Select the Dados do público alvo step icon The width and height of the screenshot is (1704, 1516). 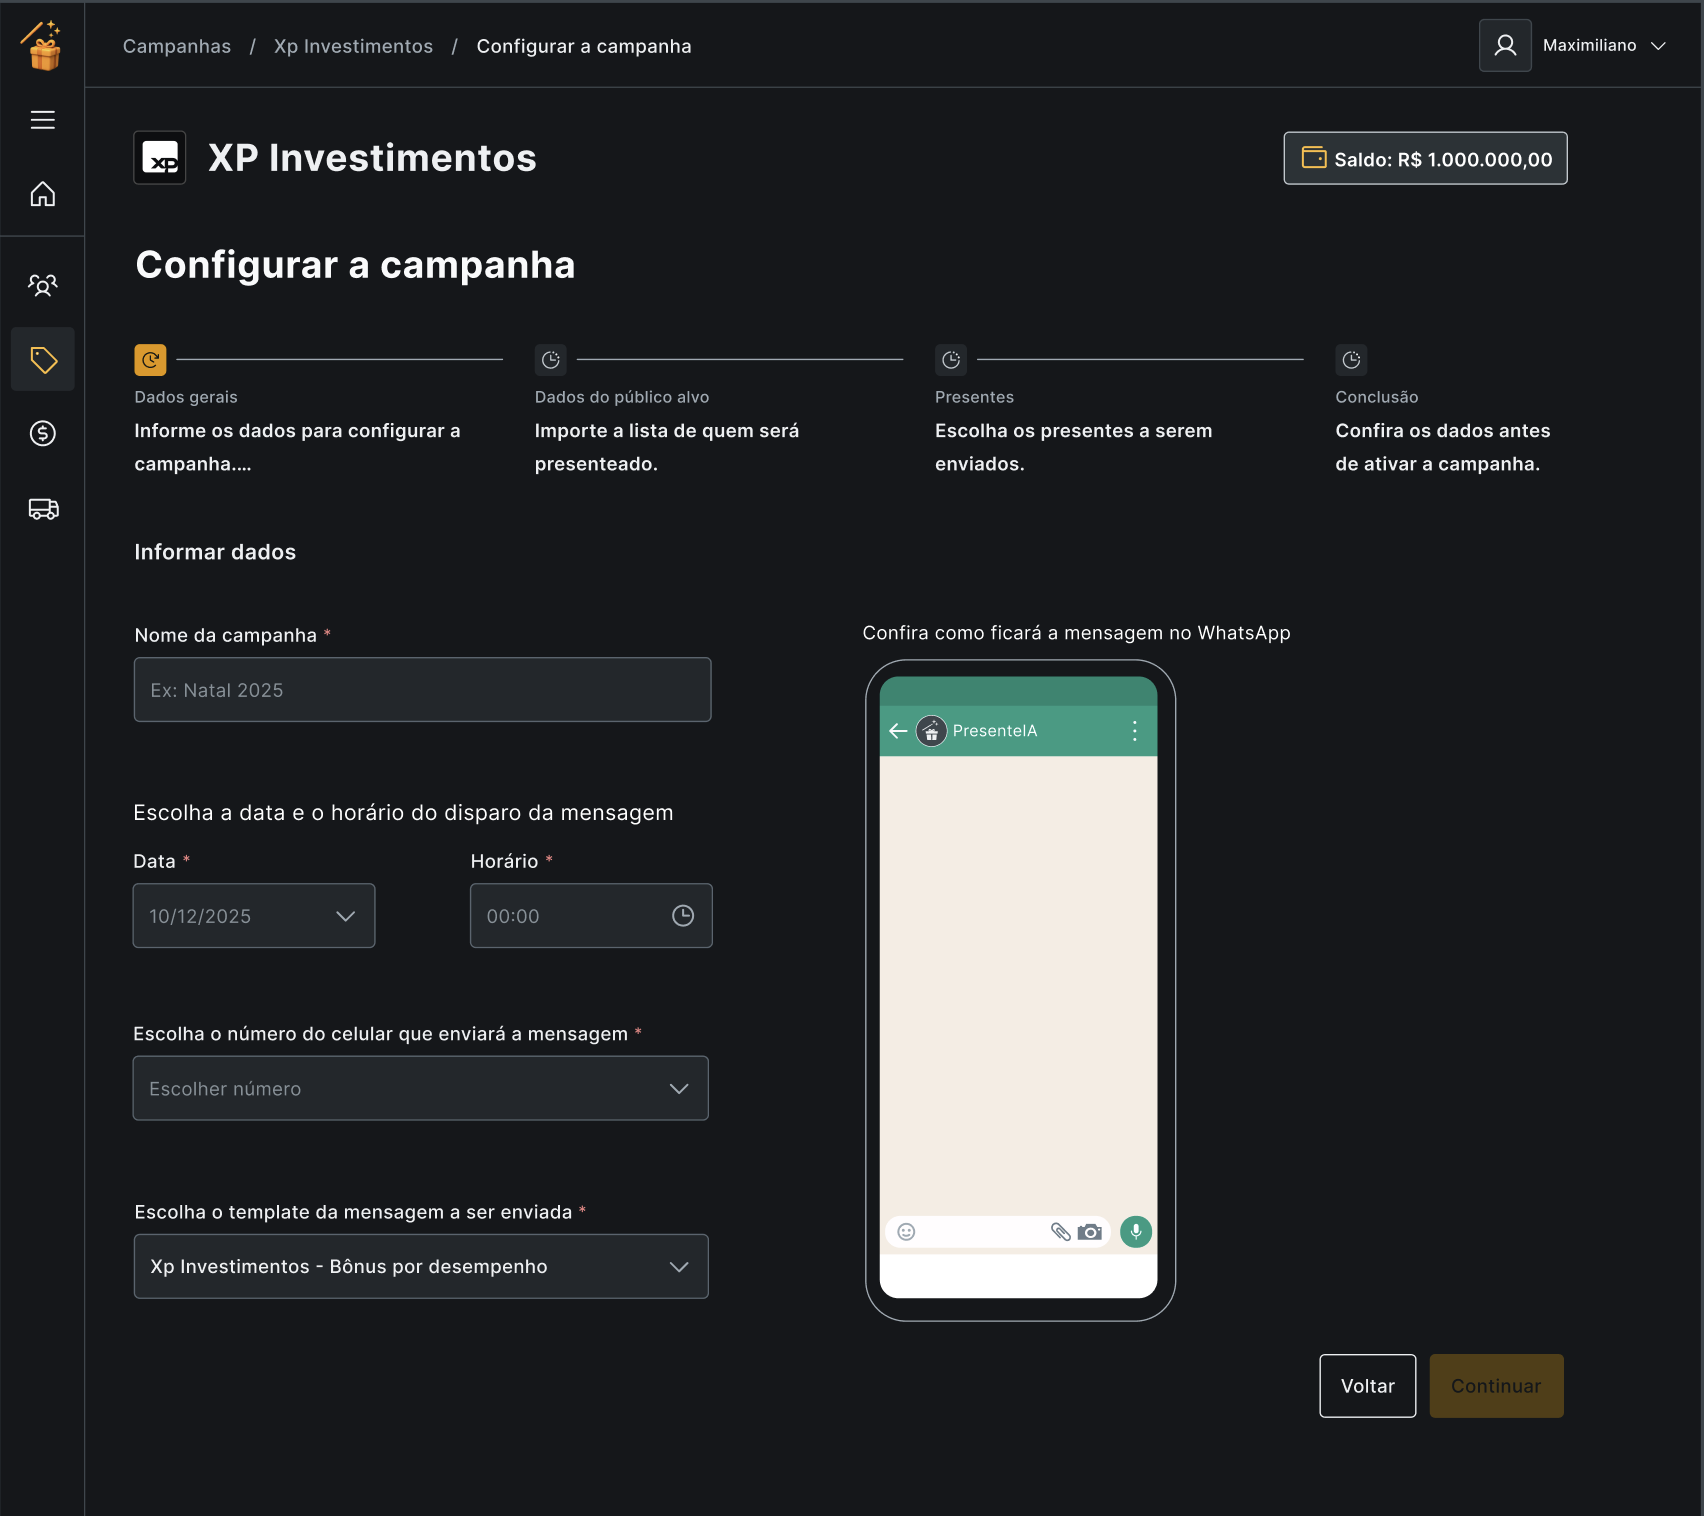pos(551,360)
